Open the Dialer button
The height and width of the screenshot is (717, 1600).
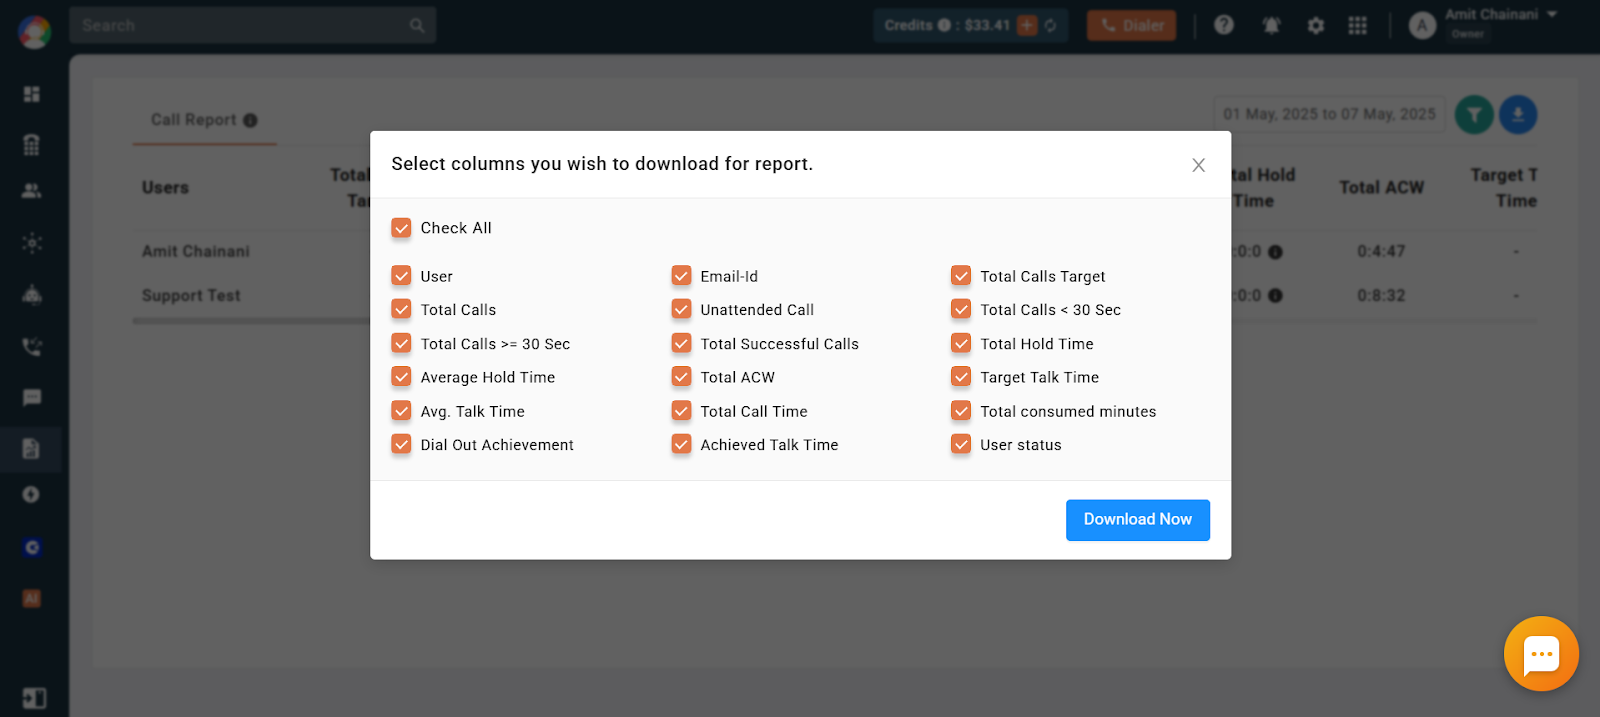(1132, 26)
